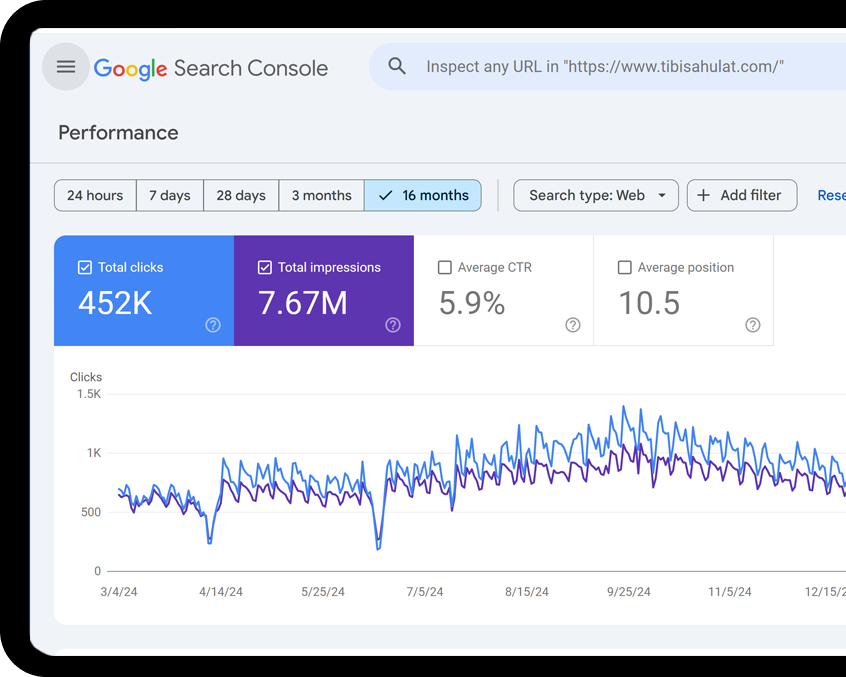Click the Google Search Console logo

click(211, 68)
